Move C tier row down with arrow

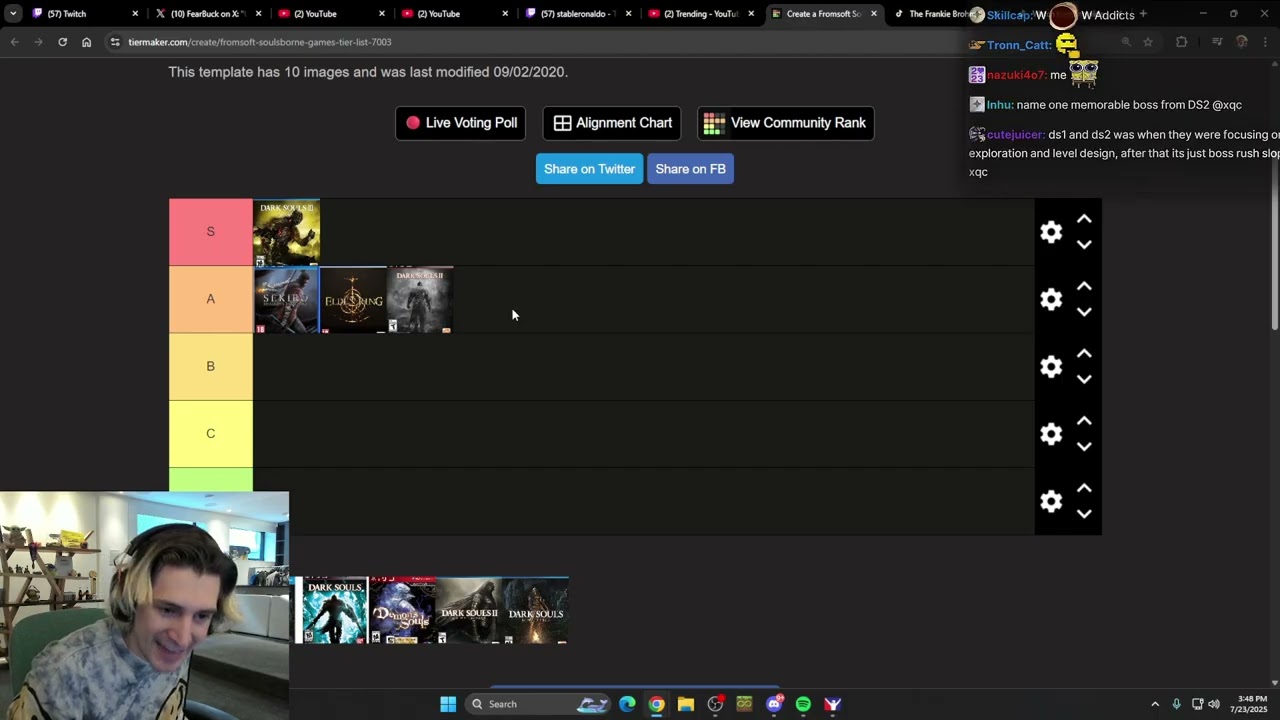(x=1084, y=447)
